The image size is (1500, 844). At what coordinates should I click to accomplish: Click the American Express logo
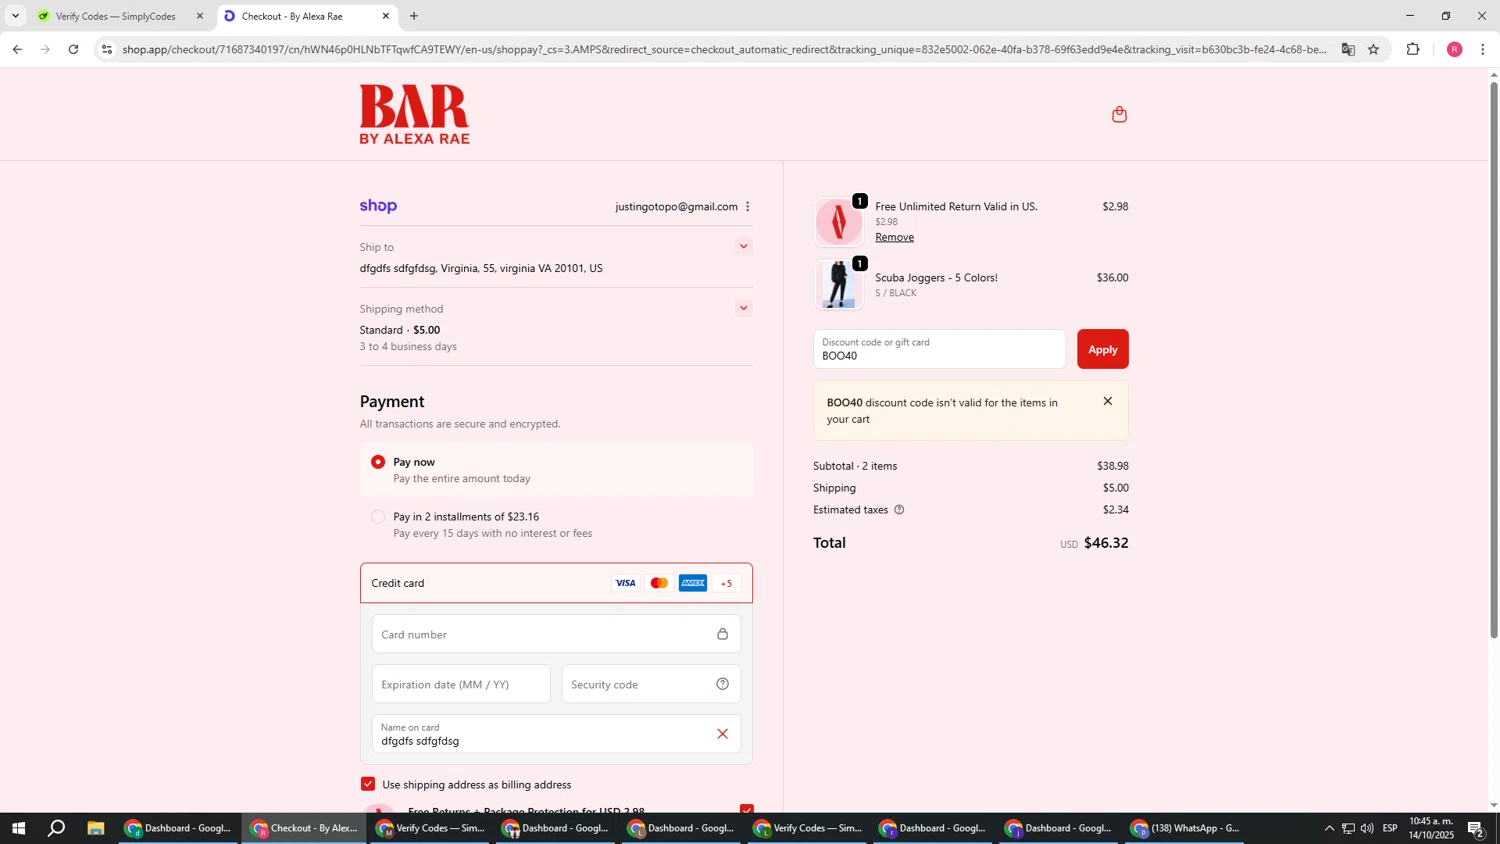click(693, 583)
